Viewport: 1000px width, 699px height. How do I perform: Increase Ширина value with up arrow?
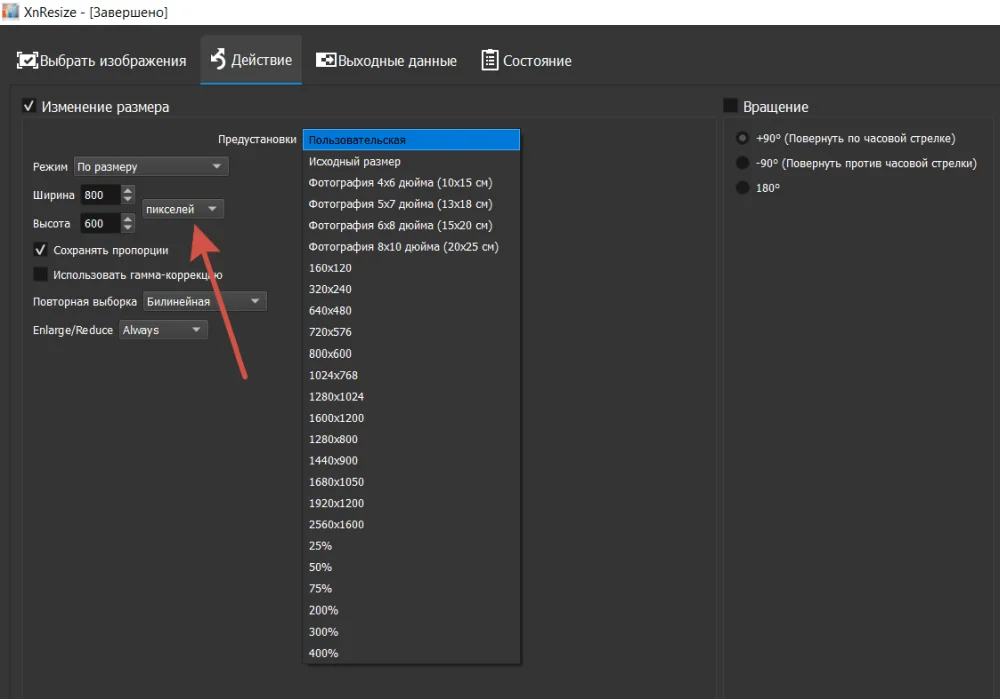pos(127,190)
